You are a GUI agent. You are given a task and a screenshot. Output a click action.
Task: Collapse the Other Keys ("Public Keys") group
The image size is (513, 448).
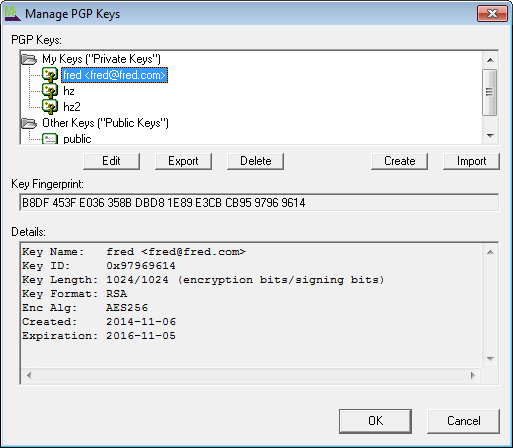[x=105, y=123]
